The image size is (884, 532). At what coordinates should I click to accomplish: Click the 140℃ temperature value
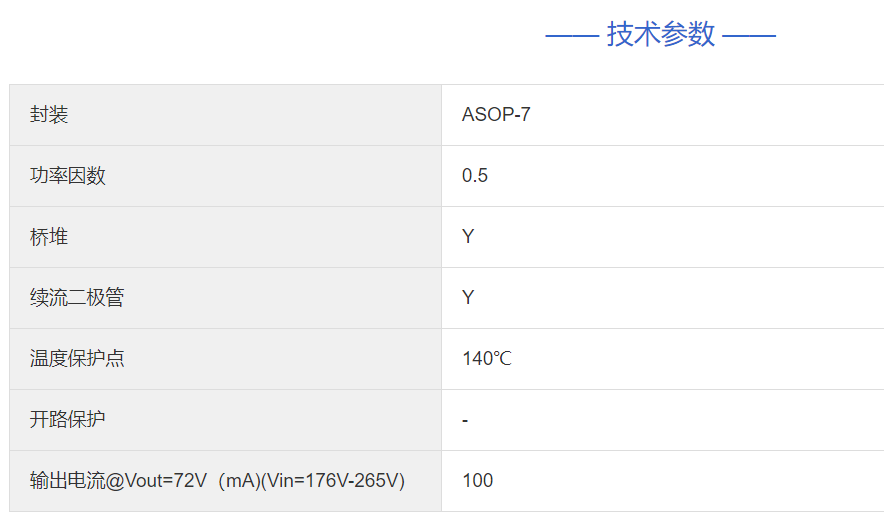click(487, 359)
